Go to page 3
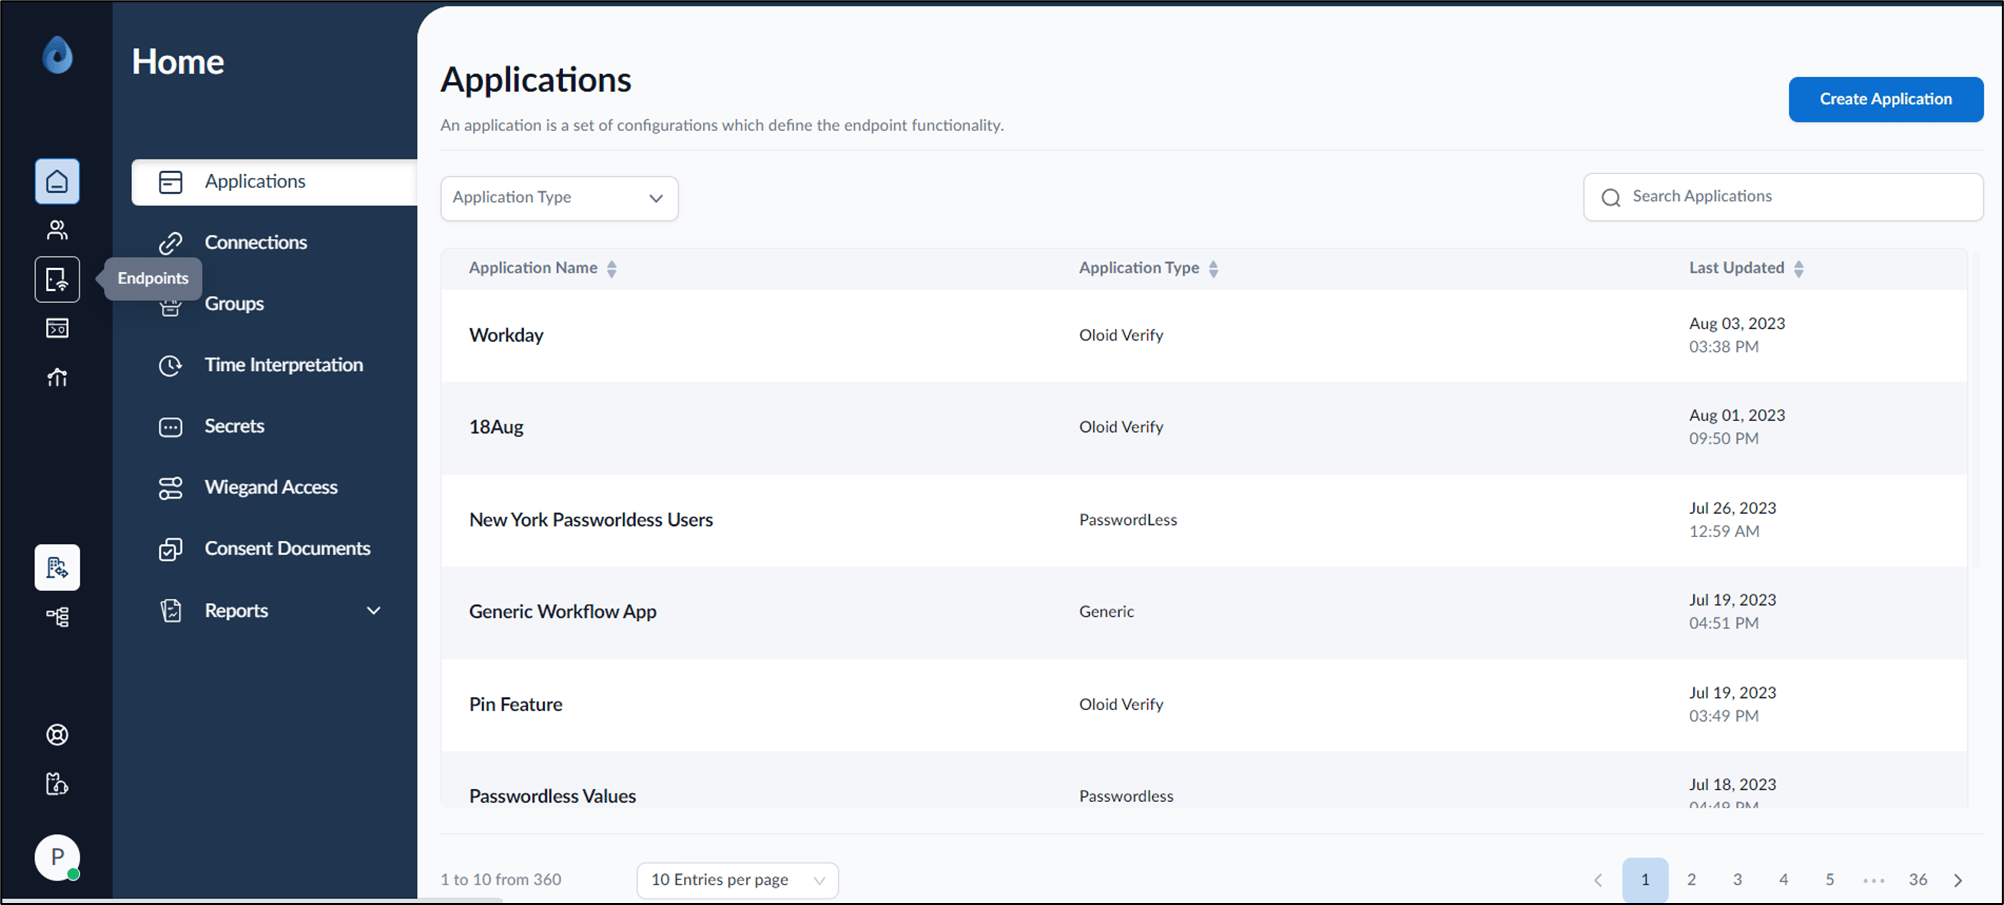The image size is (2004, 905). click(x=1737, y=880)
